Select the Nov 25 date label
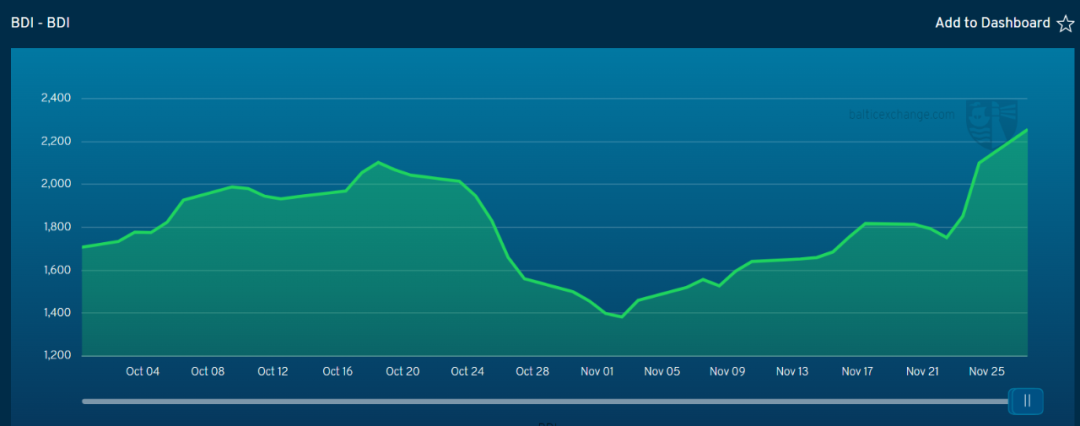The height and width of the screenshot is (426, 1080). [x=987, y=371]
